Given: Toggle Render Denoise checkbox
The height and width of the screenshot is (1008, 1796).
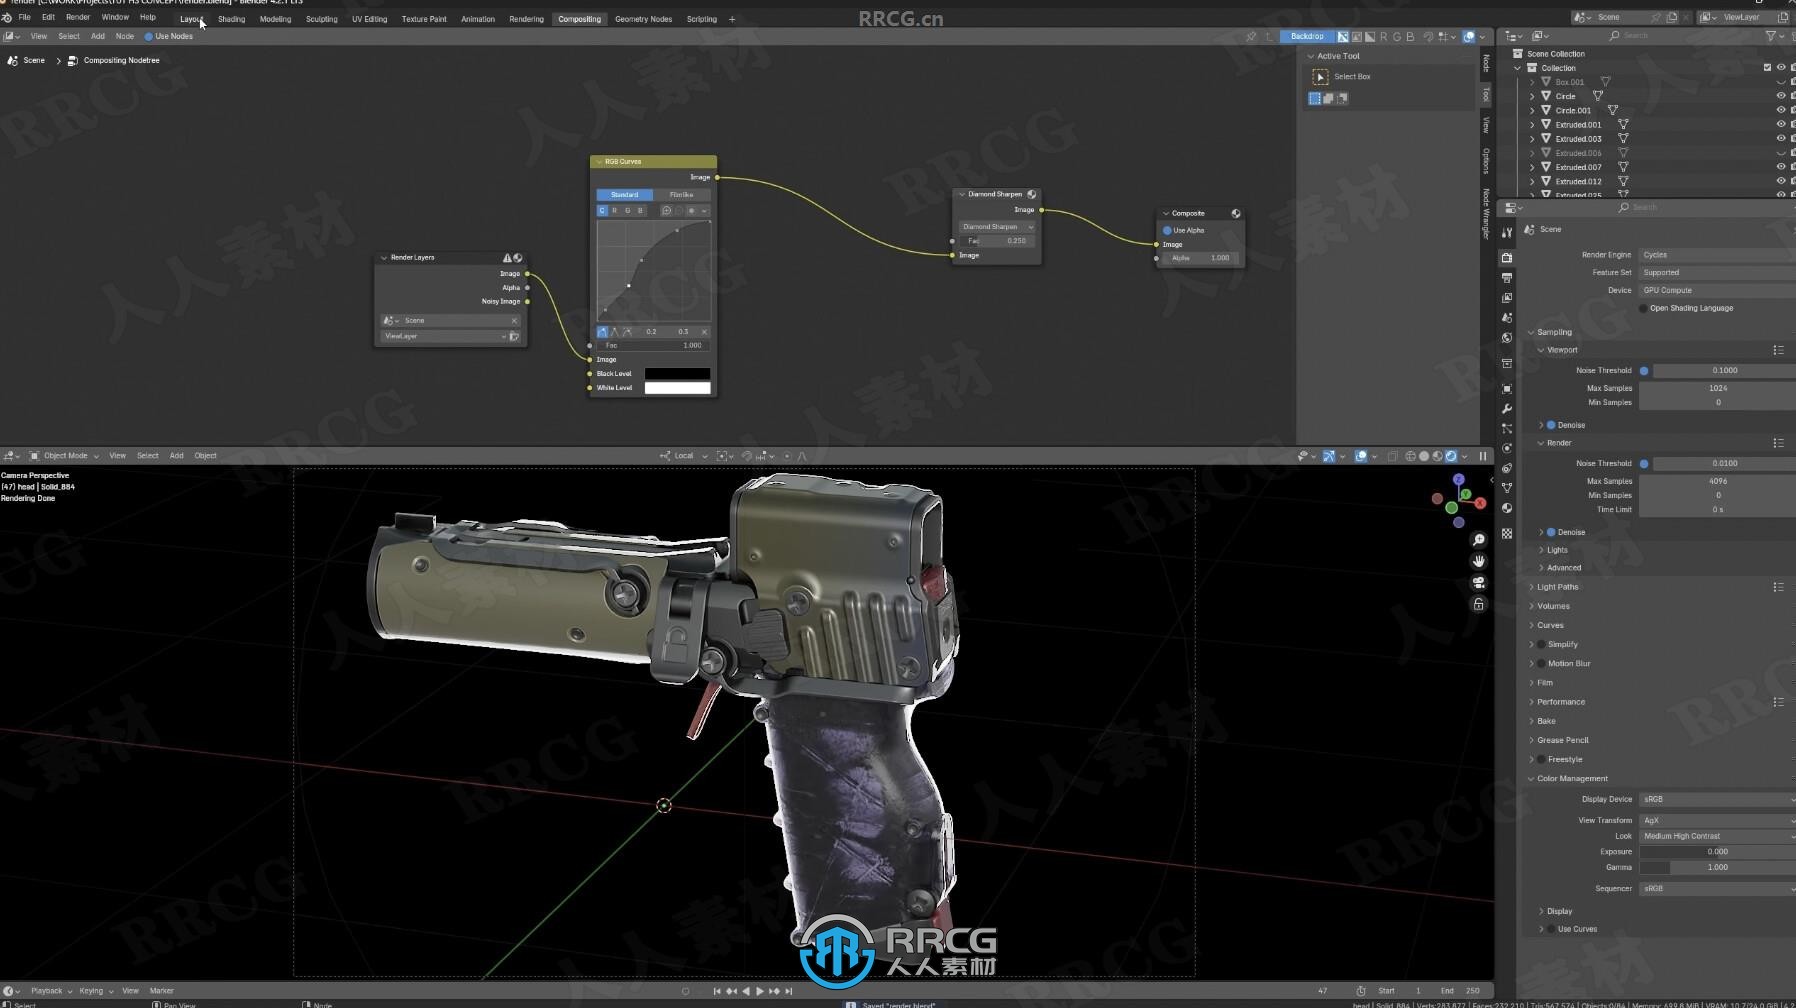Looking at the screenshot, I should (x=1551, y=532).
